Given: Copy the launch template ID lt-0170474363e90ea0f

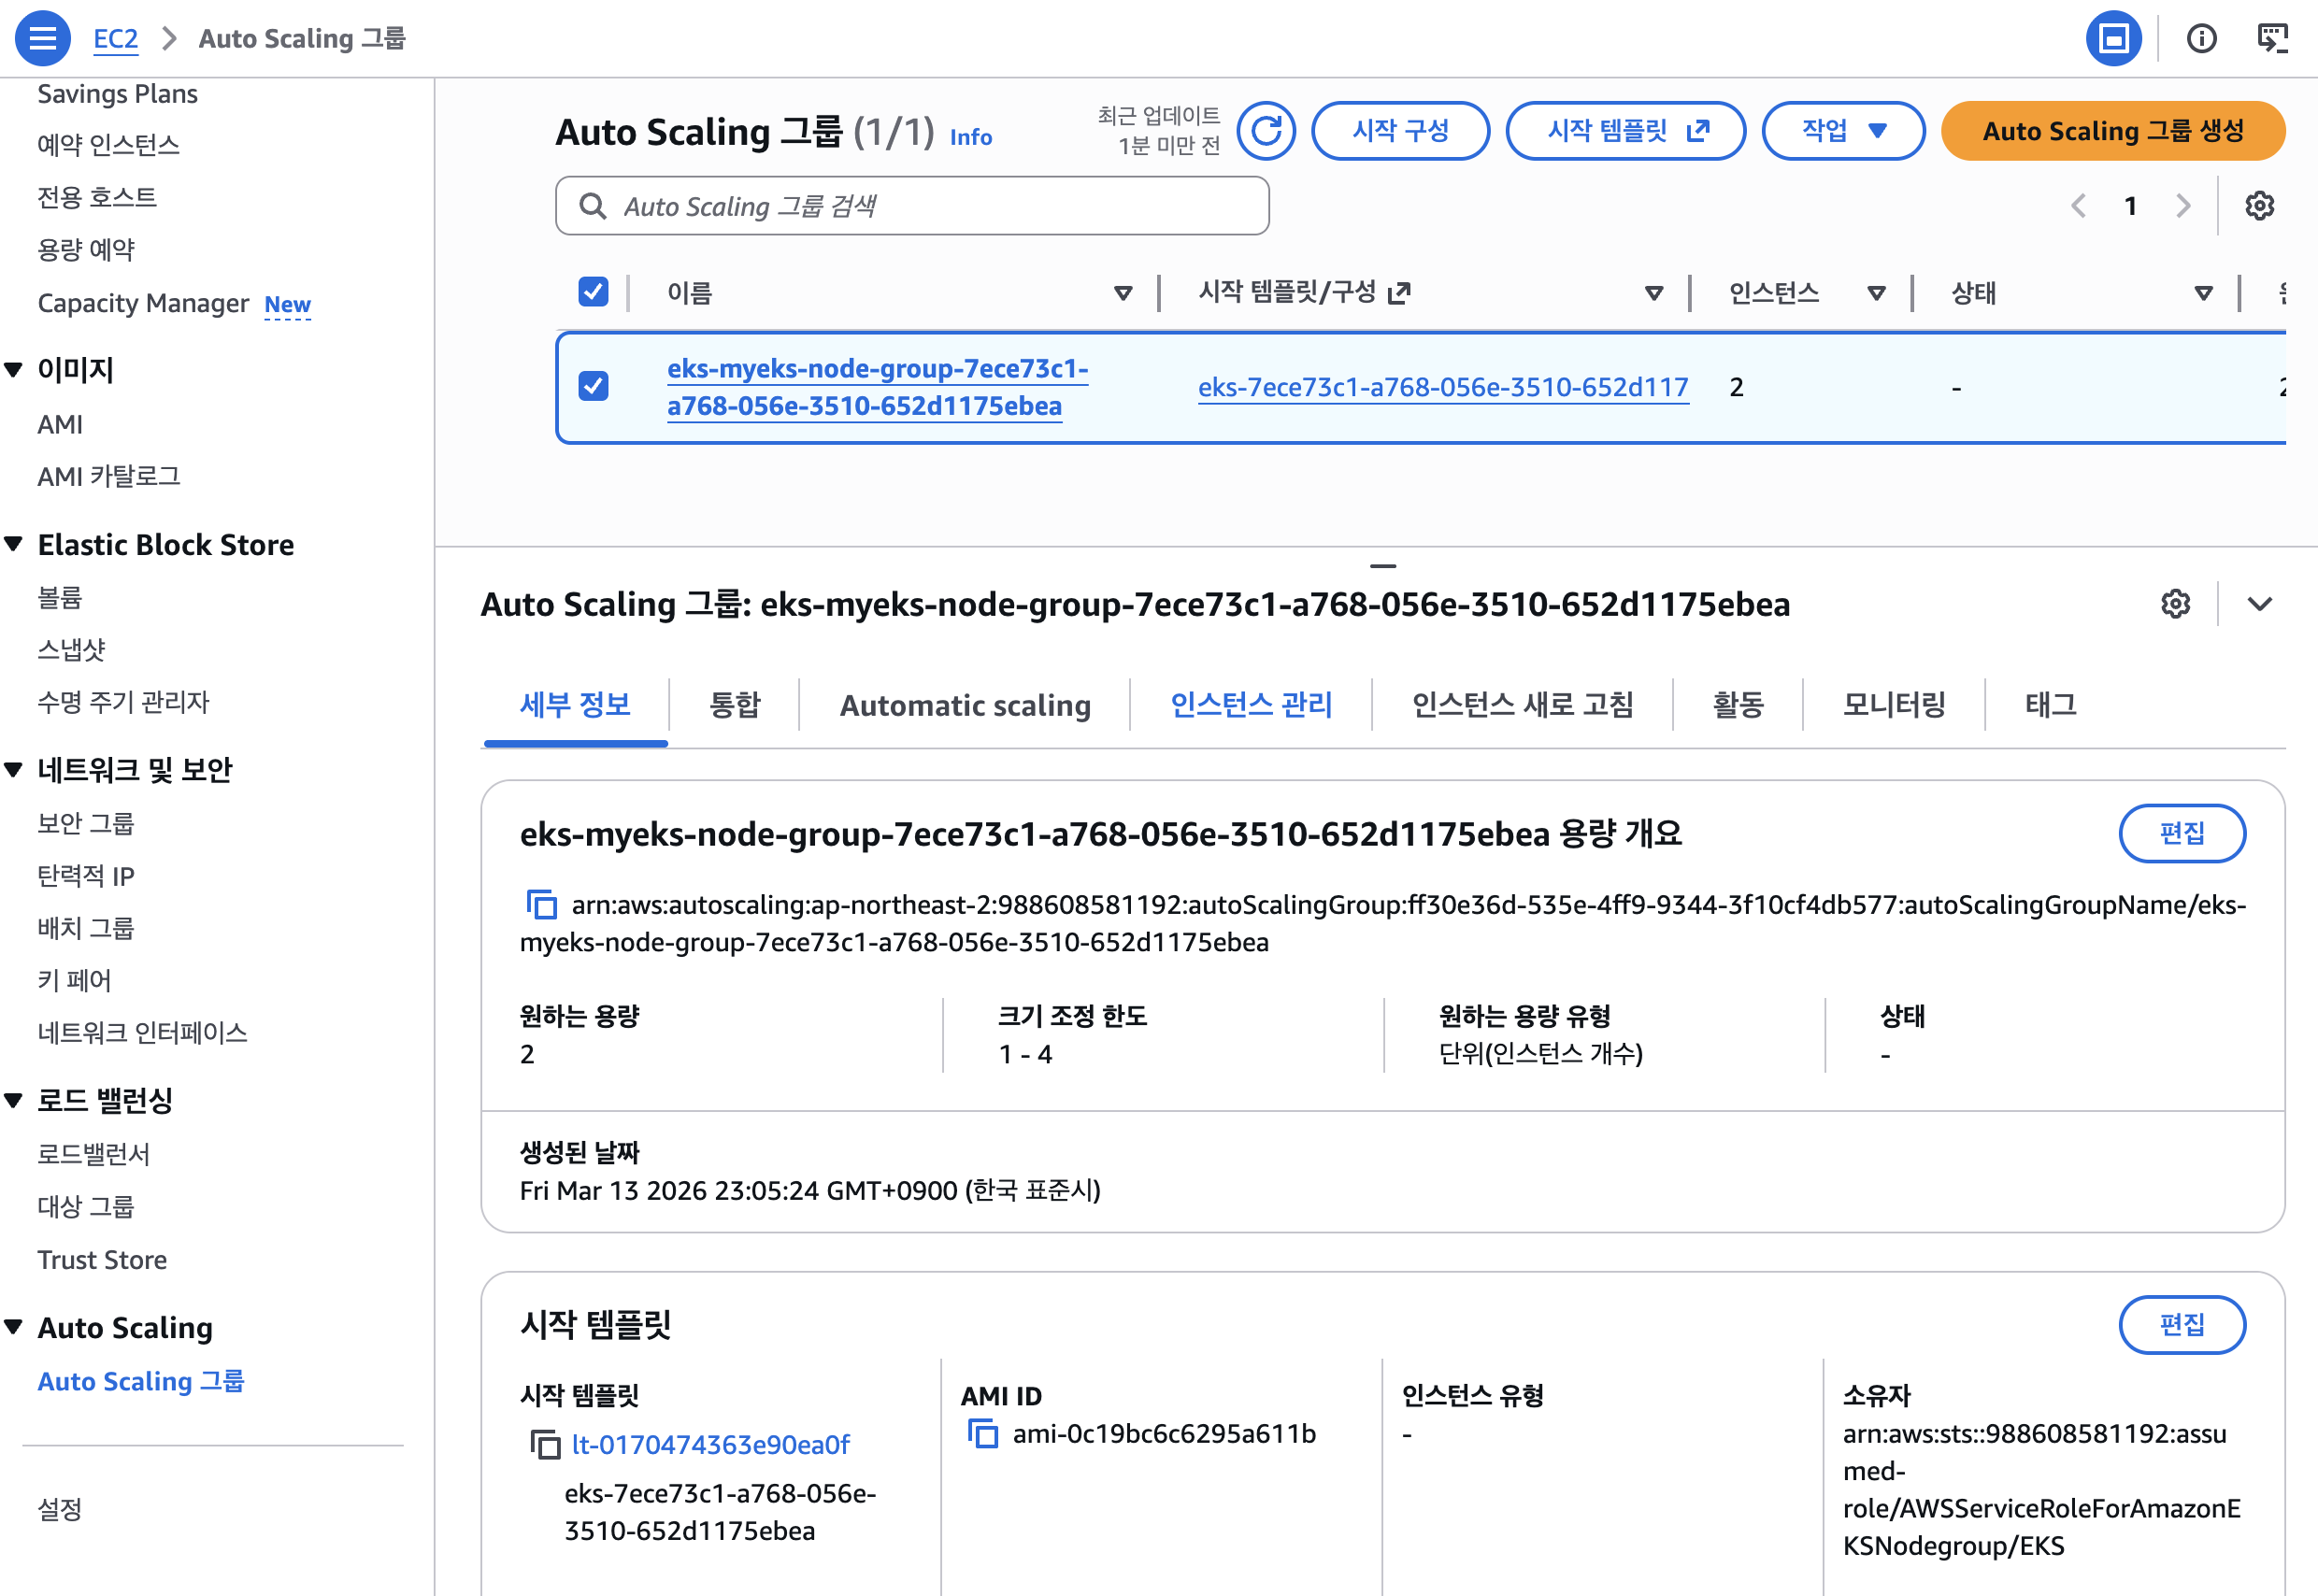Looking at the screenshot, I should (545, 1444).
